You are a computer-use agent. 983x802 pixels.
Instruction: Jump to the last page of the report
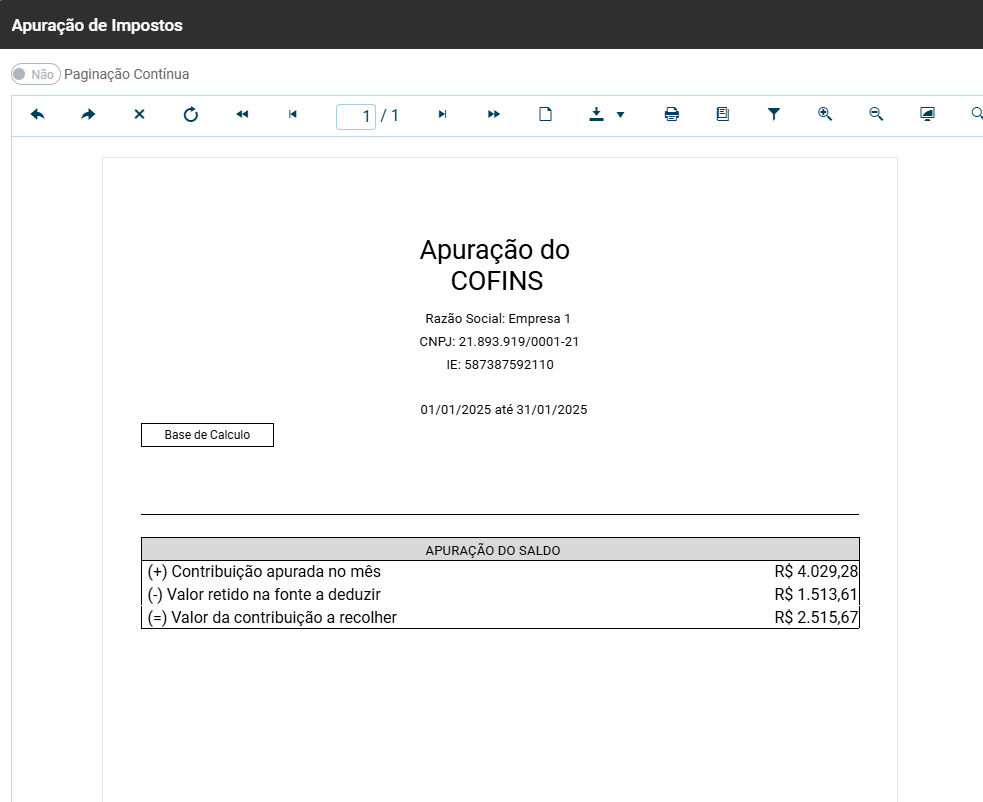[x=443, y=115]
